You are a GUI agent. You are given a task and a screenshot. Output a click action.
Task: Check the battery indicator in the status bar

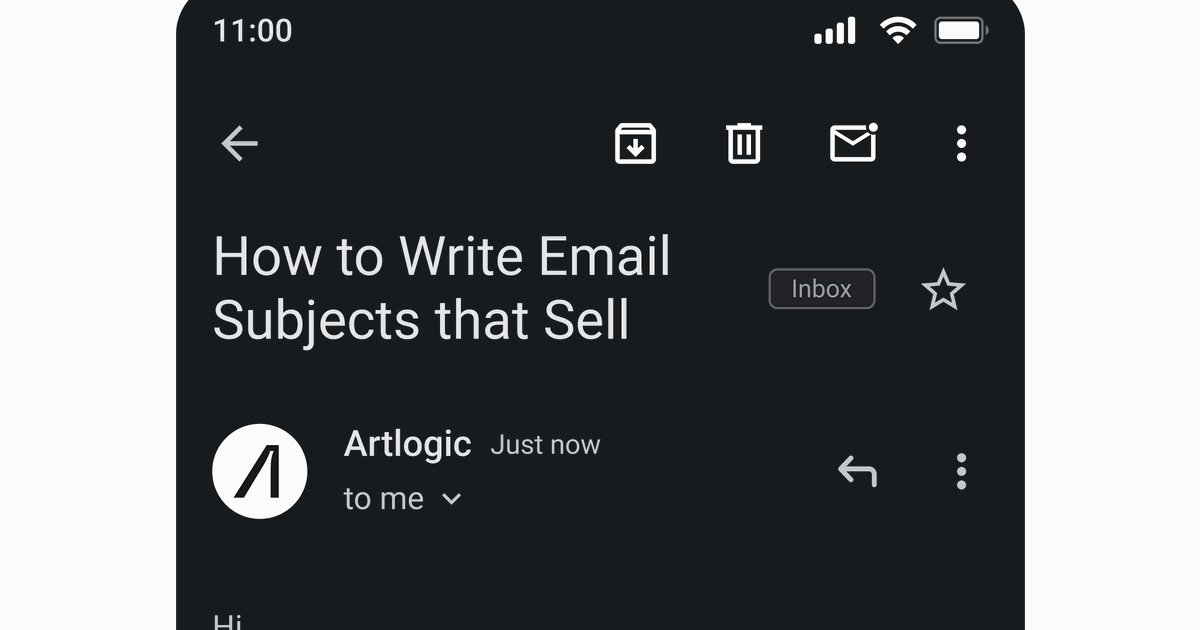tap(961, 30)
